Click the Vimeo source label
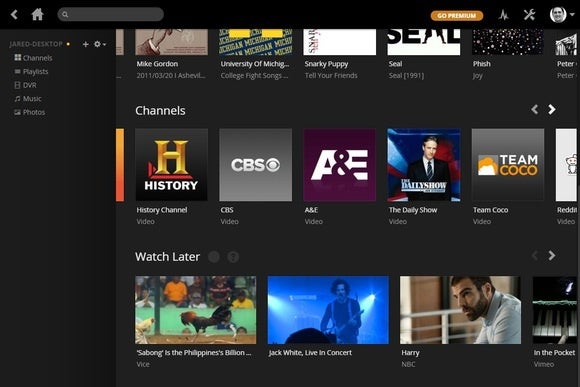This screenshot has width=580, height=387. click(544, 364)
